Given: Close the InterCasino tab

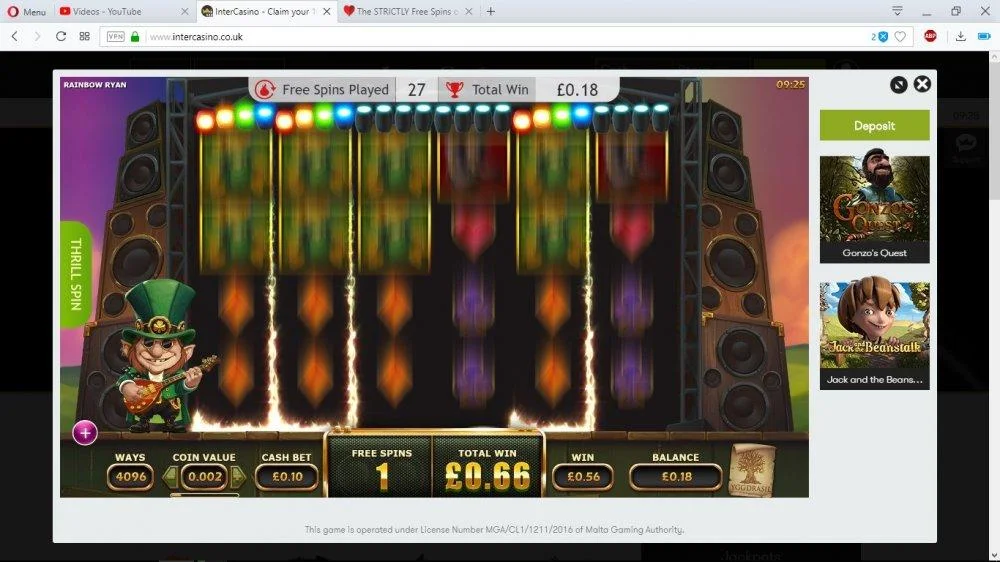Looking at the screenshot, I should [327, 11].
